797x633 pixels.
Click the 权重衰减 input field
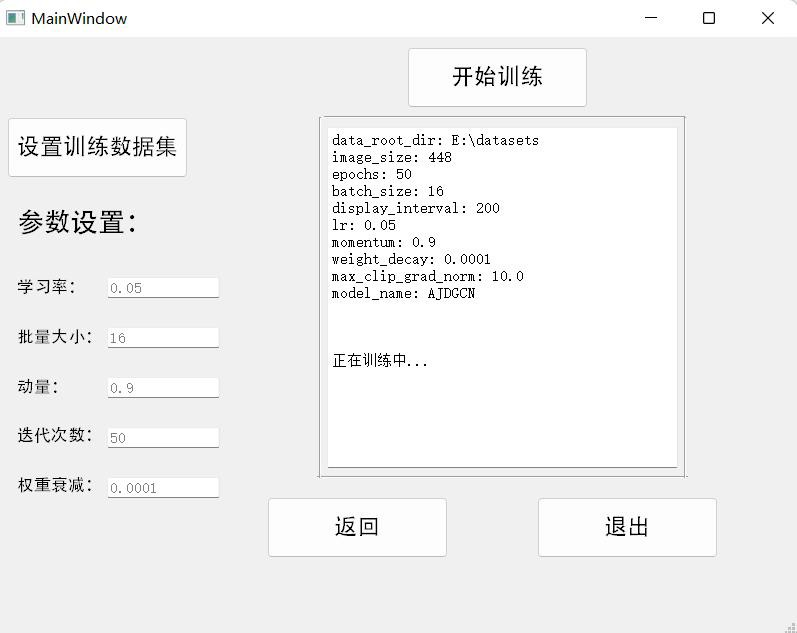click(163, 488)
